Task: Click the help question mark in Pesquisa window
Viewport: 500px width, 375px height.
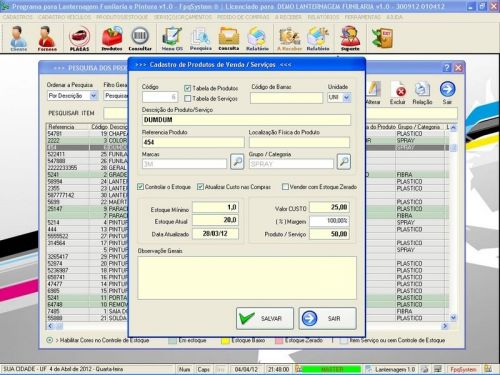Action: pyautogui.click(x=447, y=68)
